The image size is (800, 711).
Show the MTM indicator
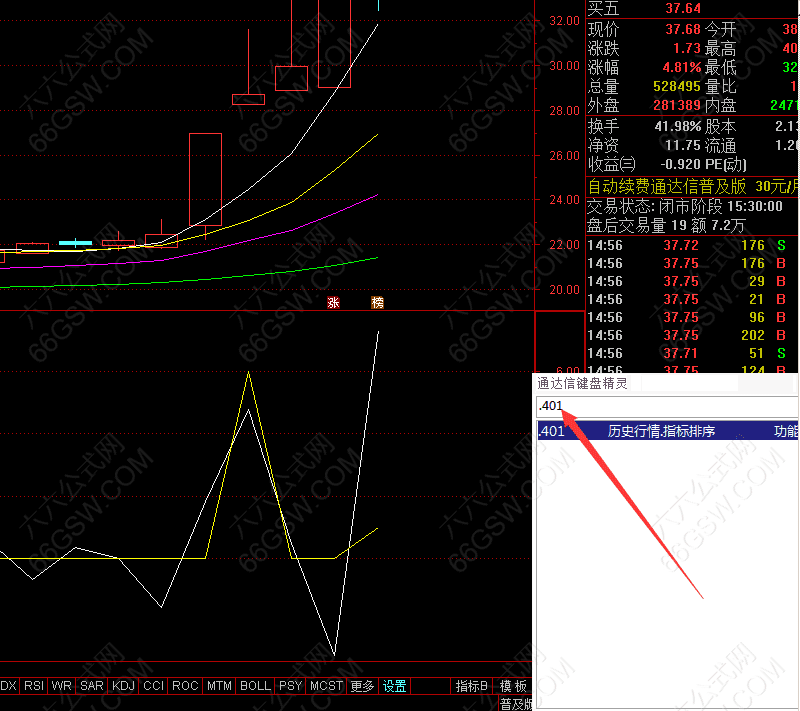coord(219,686)
